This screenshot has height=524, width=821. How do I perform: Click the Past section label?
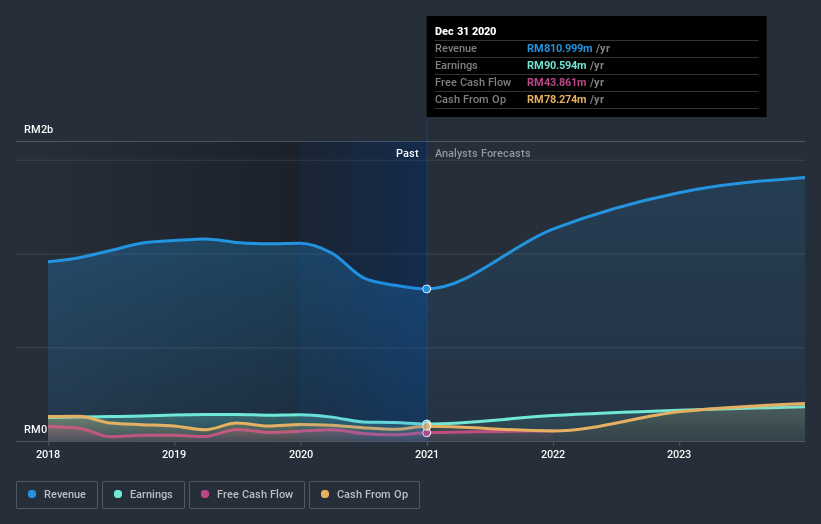[x=407, y=153]
